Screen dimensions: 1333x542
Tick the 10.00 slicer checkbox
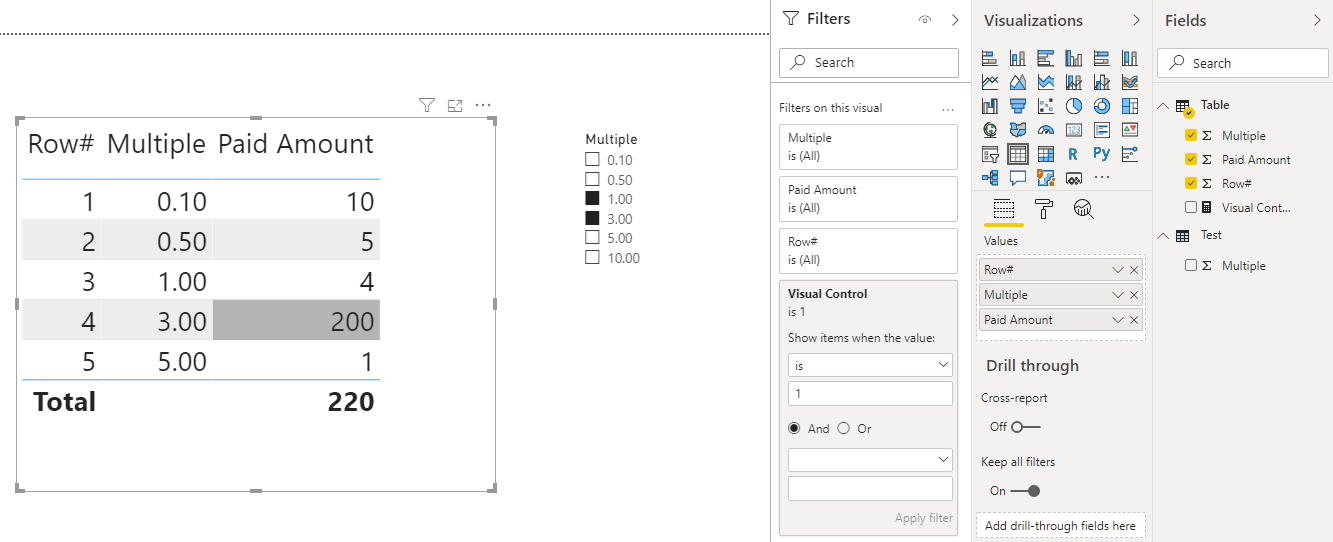click(x=592, y=257)
